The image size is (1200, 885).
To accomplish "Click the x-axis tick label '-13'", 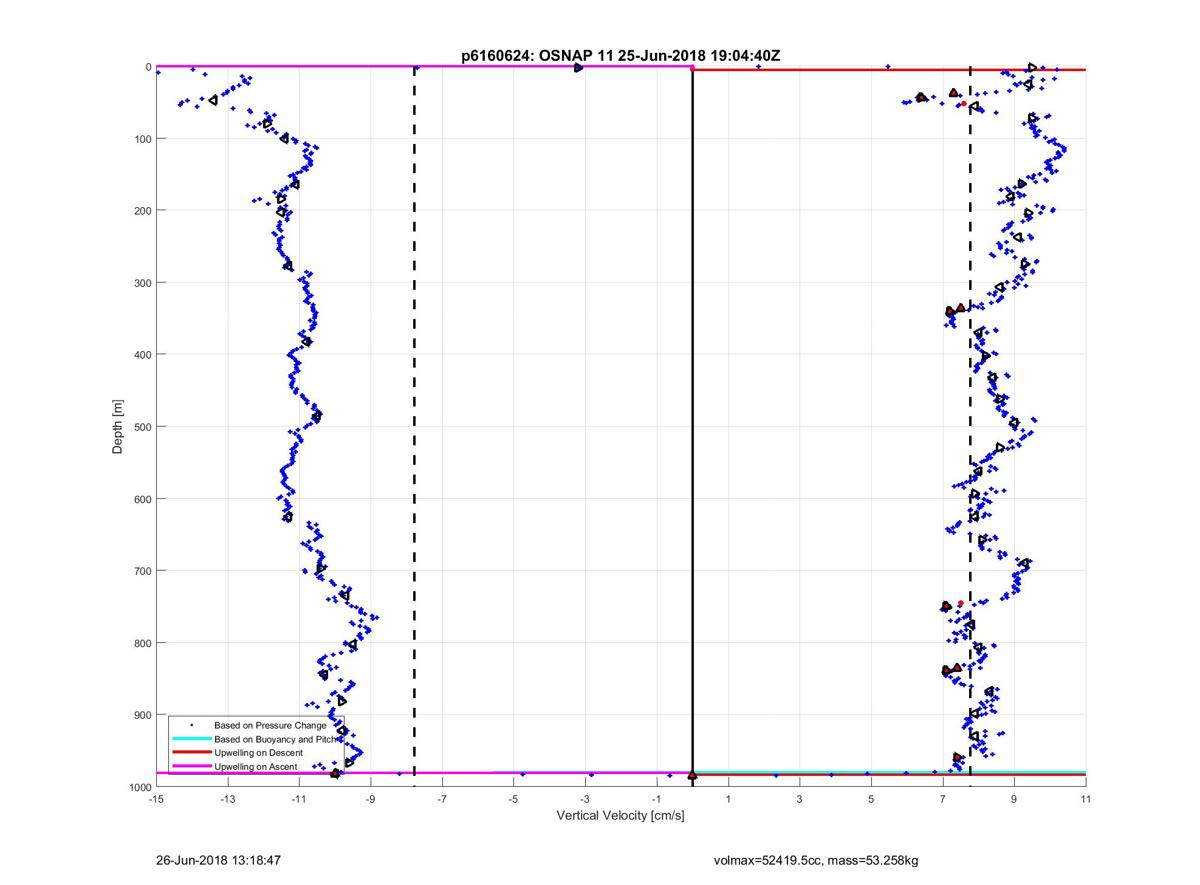I will tap(227, 800).
